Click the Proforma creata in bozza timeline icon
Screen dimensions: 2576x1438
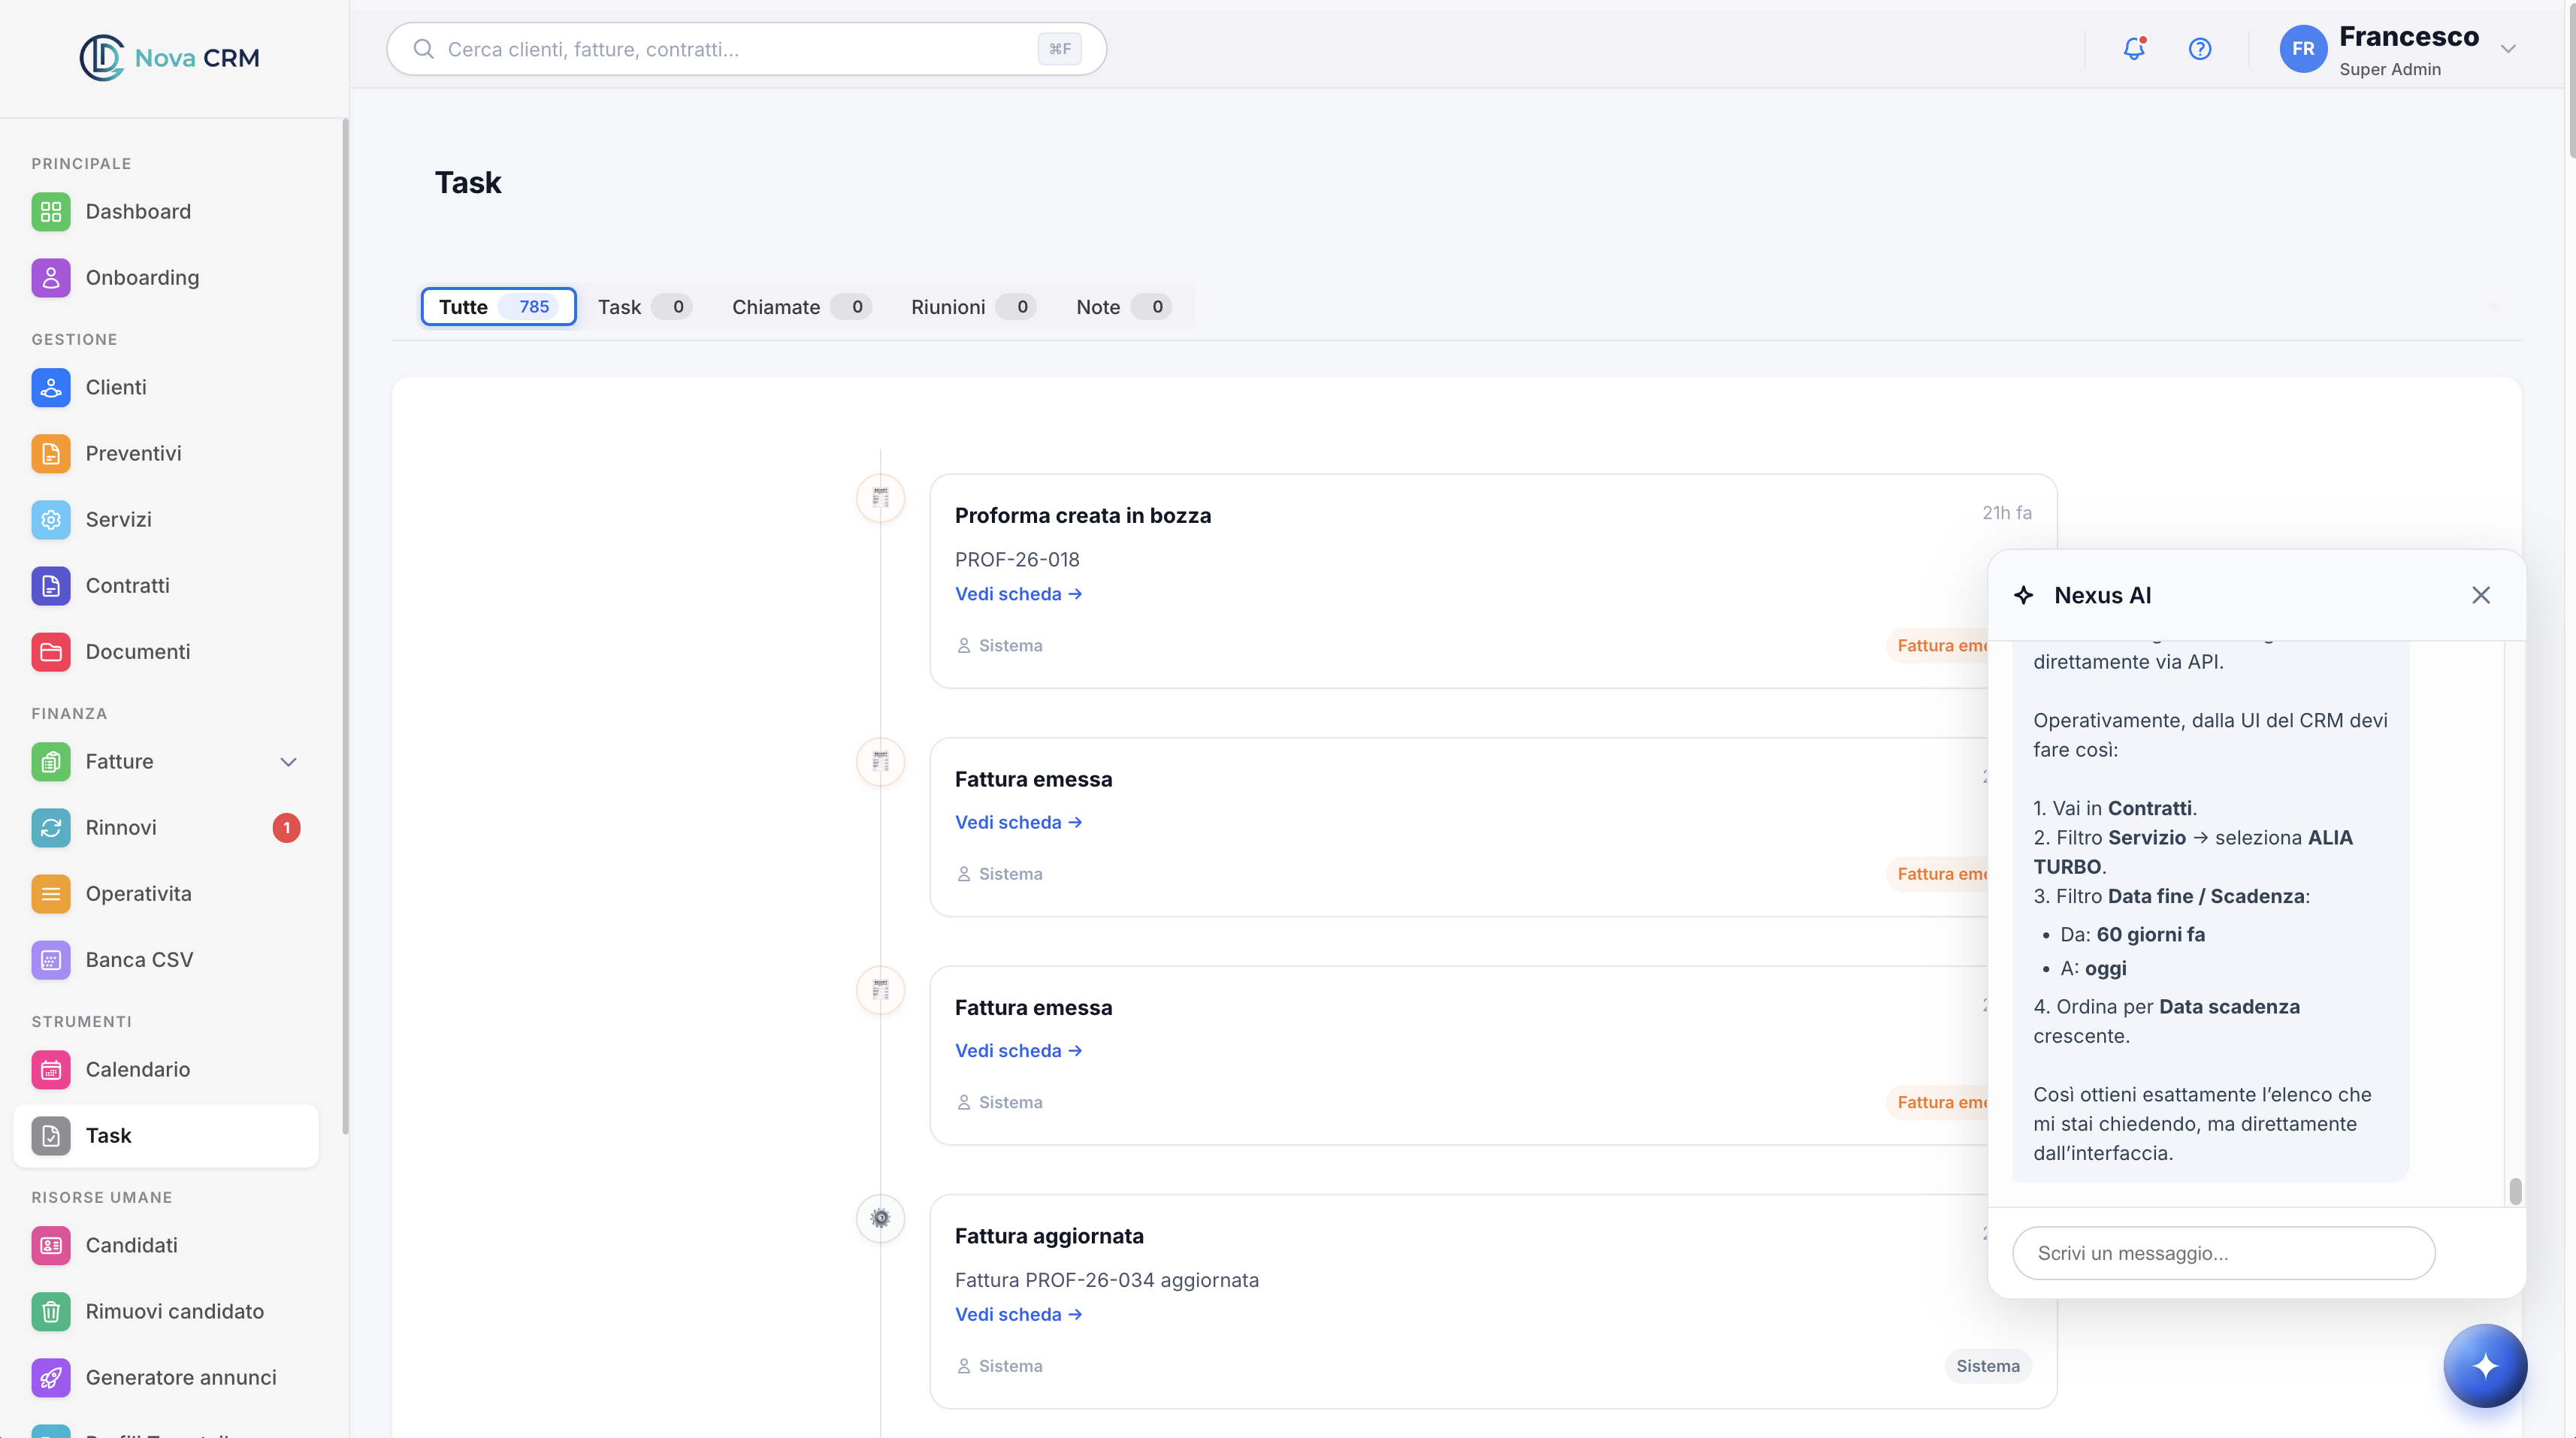(880, 497)
